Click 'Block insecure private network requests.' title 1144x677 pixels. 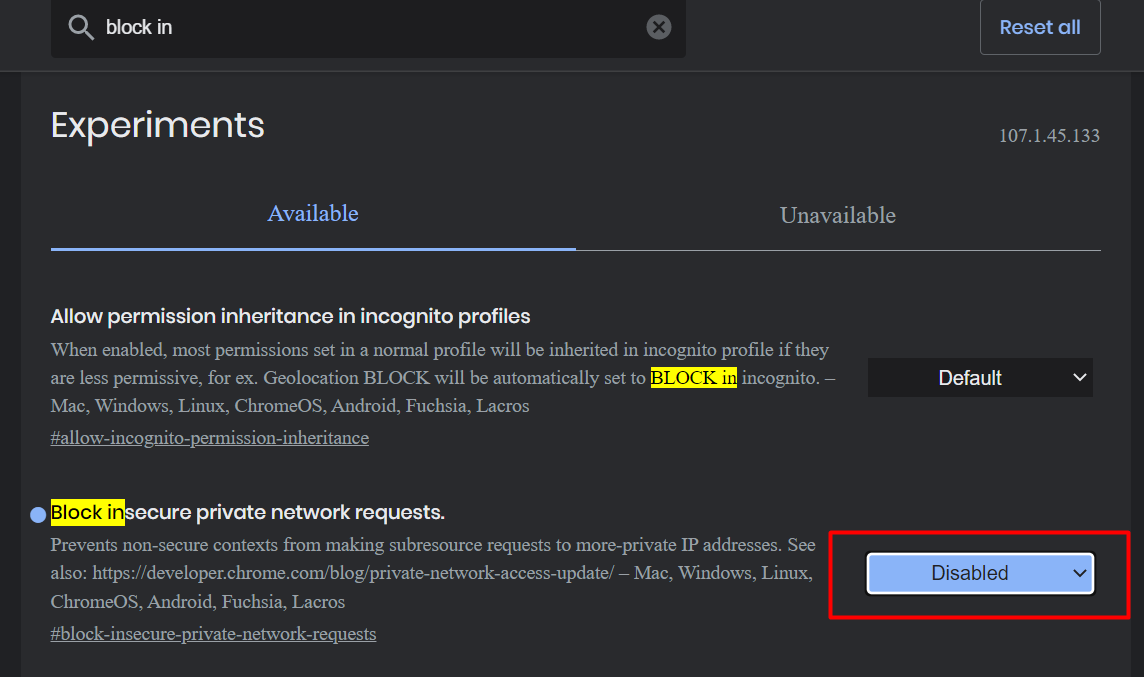tap(247, 513)
